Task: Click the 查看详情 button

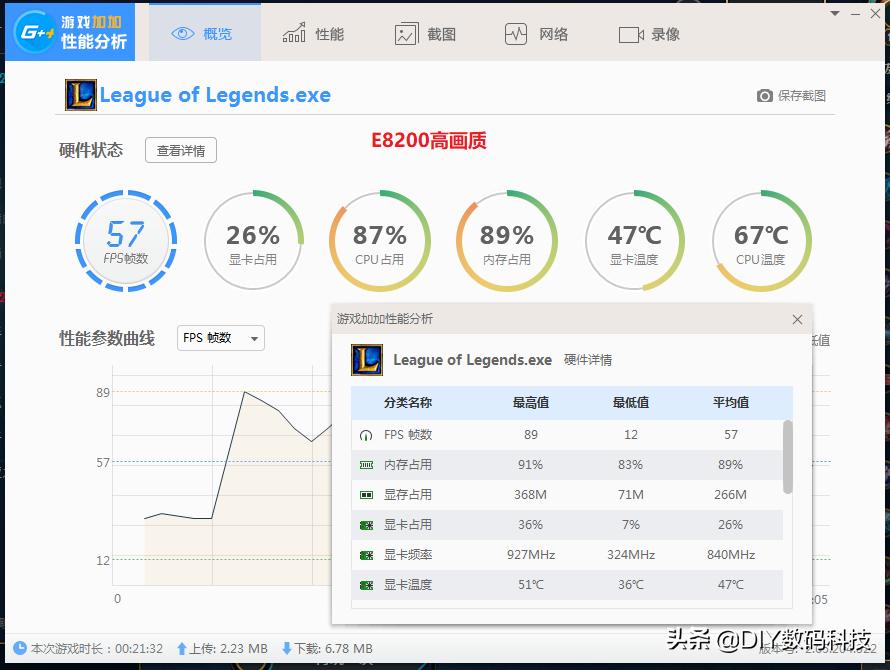Action: pos(180,150)
